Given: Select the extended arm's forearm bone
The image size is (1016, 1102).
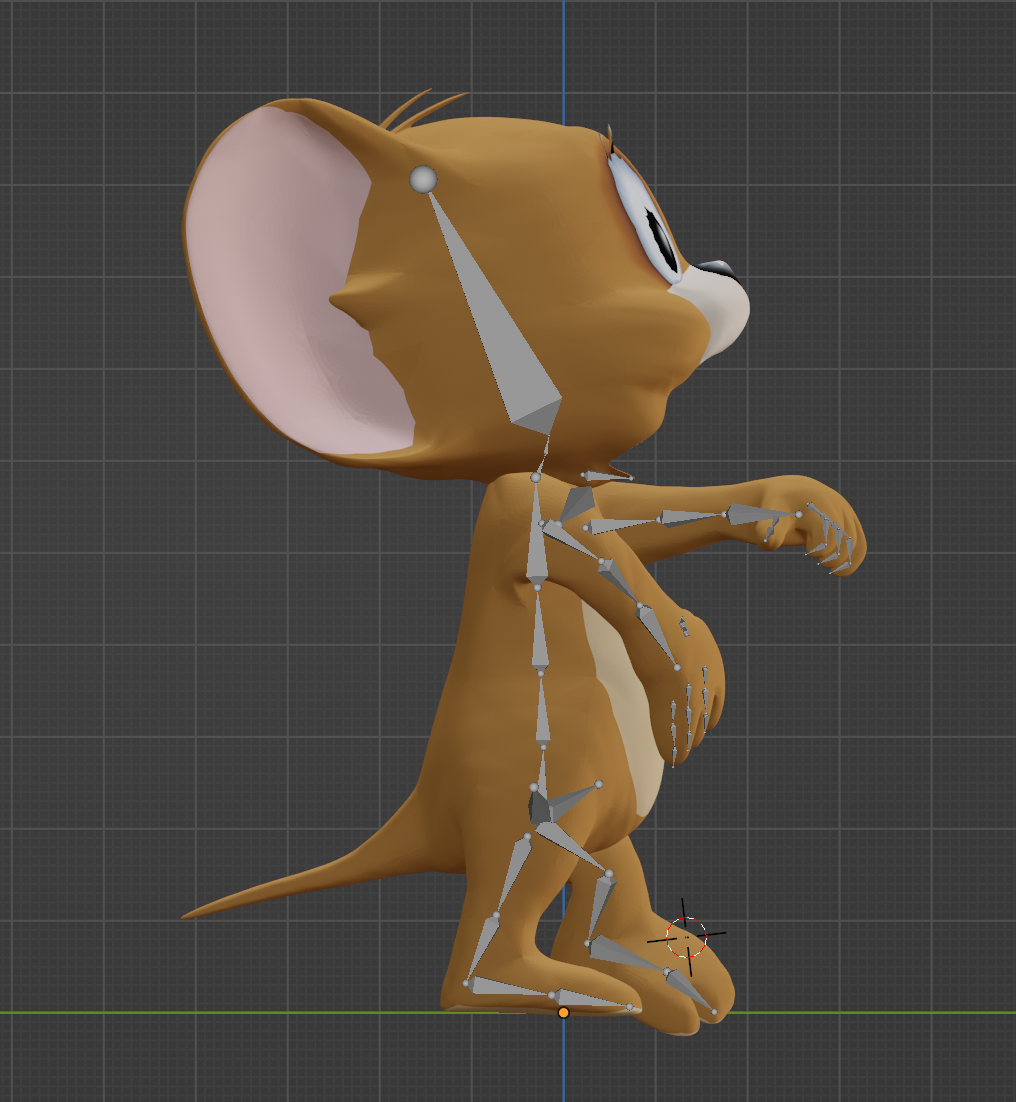Looking at the screenshot, I should 692,517.
